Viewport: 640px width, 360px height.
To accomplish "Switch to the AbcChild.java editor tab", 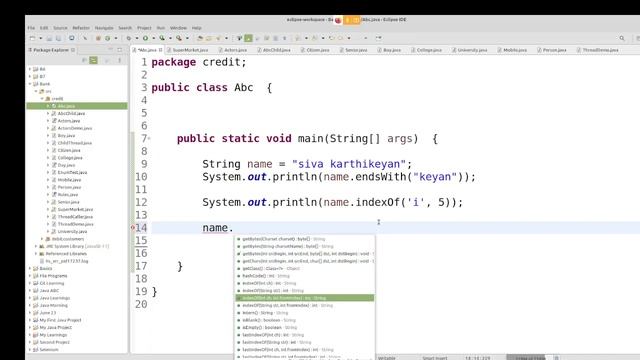I will (274, 50).
